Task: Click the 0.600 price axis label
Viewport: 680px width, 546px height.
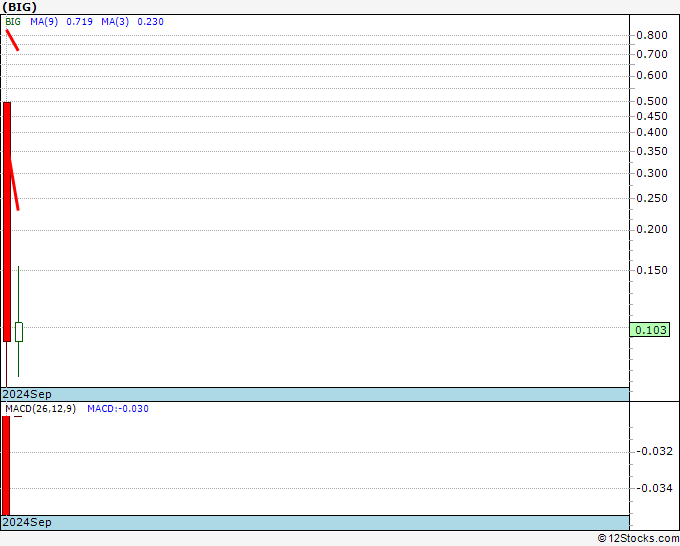Action: (x=652, y=75)
